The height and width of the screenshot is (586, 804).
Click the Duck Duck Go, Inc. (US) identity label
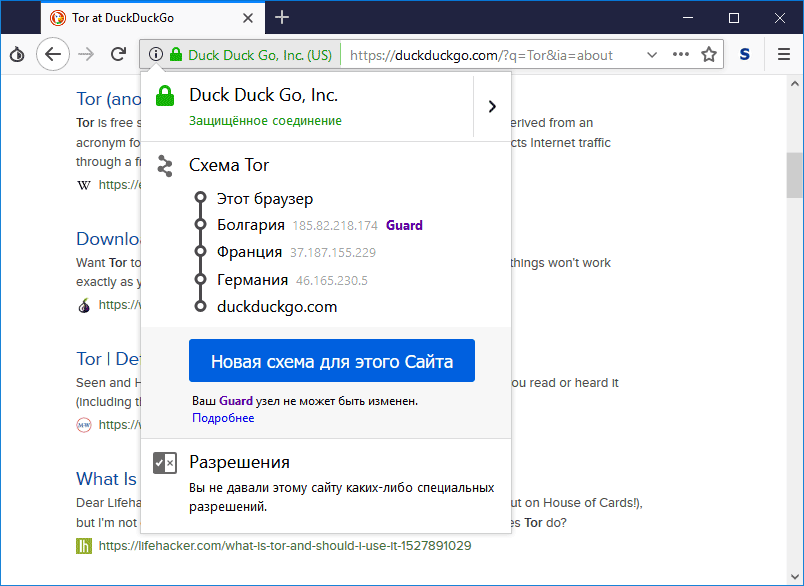(x=260, y=54)
